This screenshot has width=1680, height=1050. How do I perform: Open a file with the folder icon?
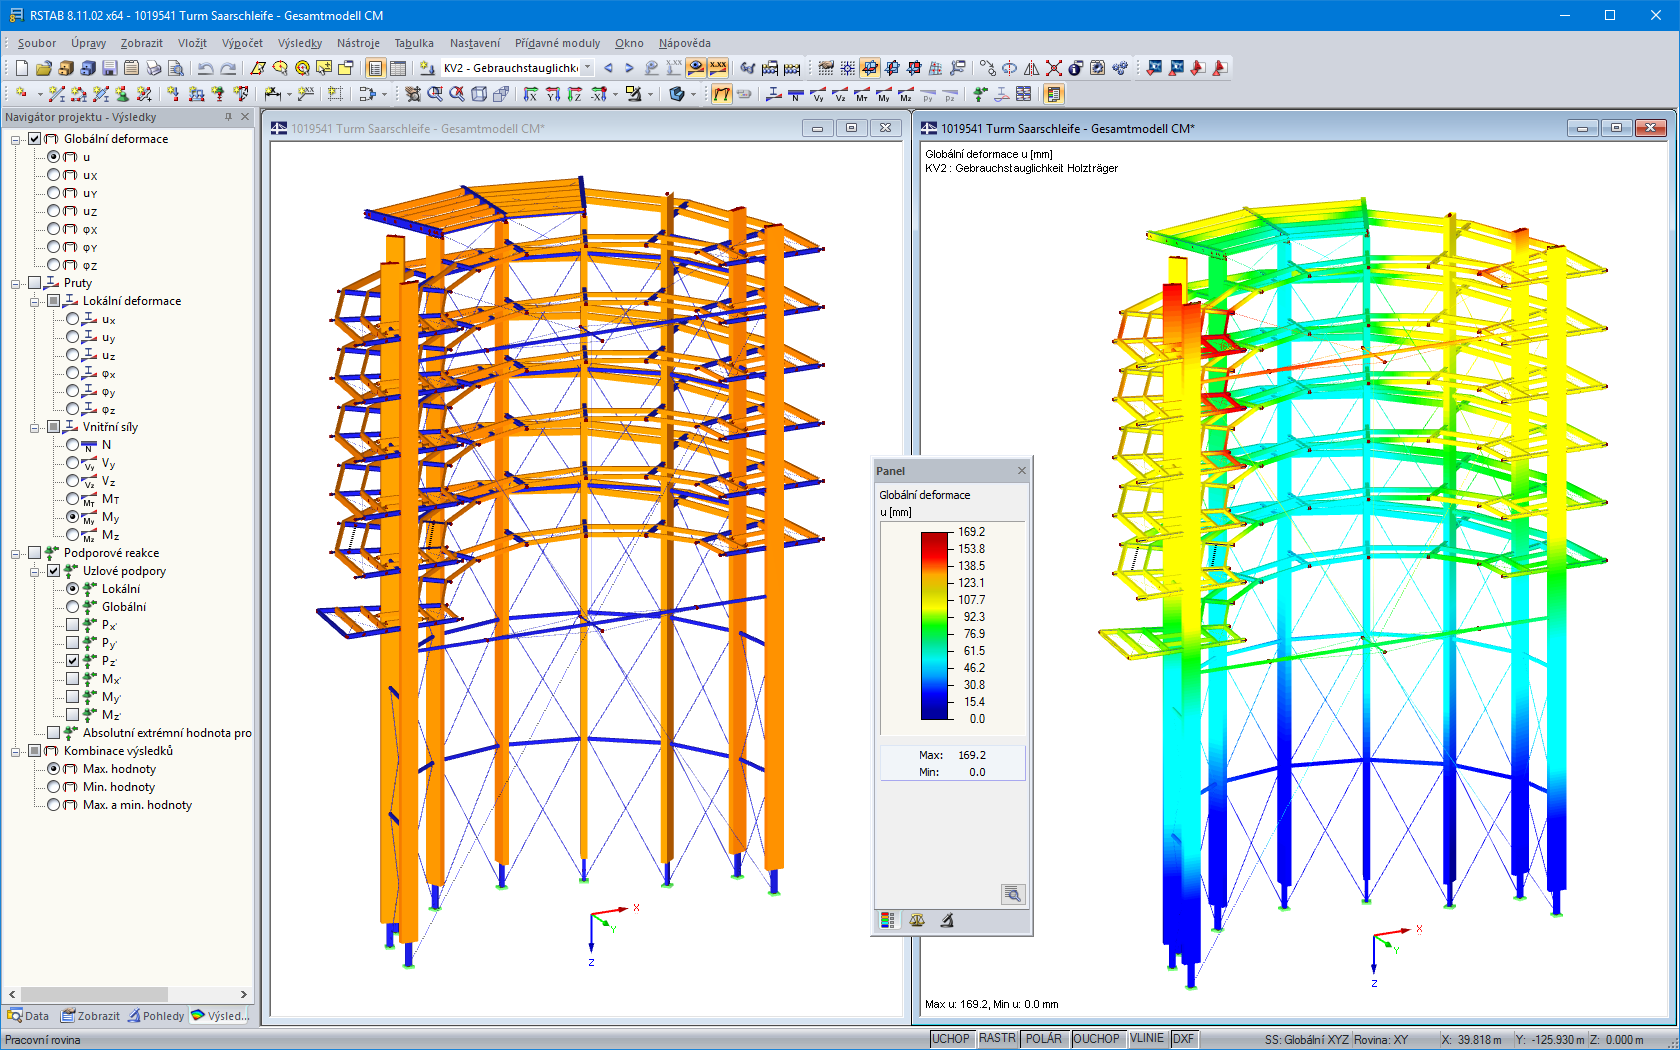coord(44,68)
